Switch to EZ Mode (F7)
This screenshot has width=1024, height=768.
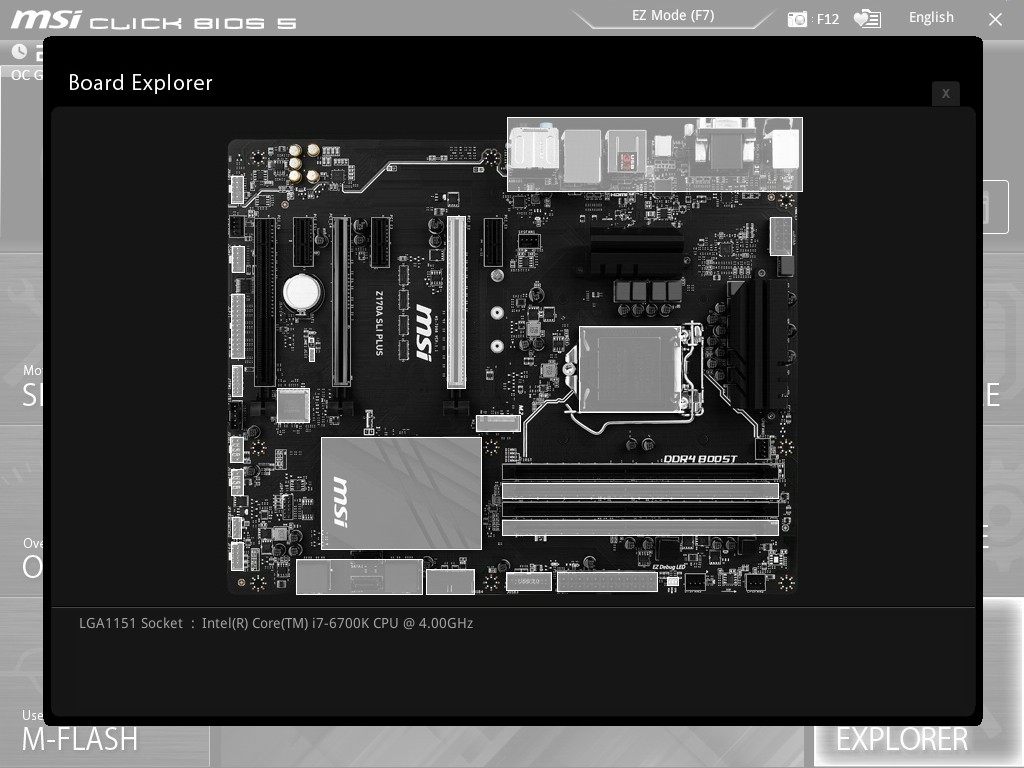coord(673,16)
